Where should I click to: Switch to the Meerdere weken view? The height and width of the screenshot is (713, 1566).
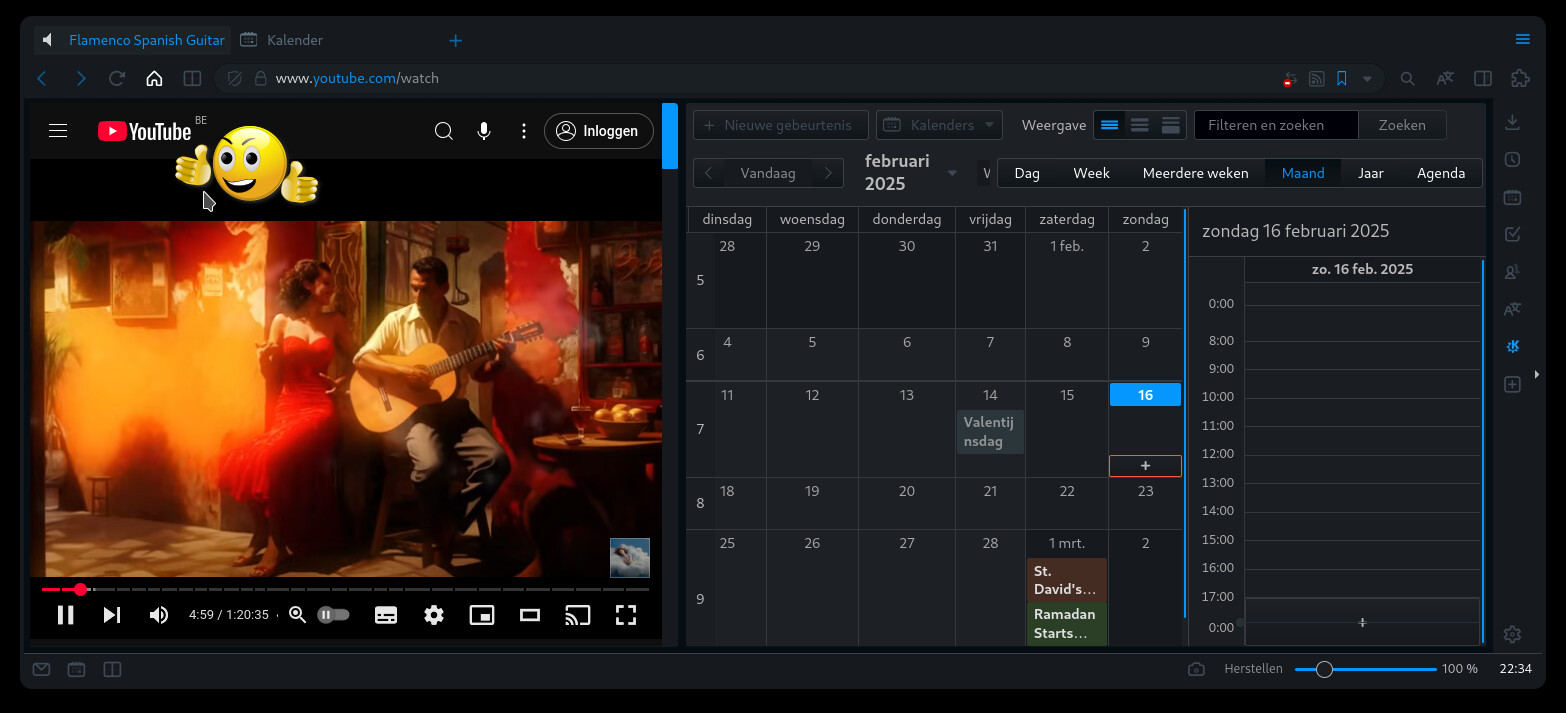1195,173
